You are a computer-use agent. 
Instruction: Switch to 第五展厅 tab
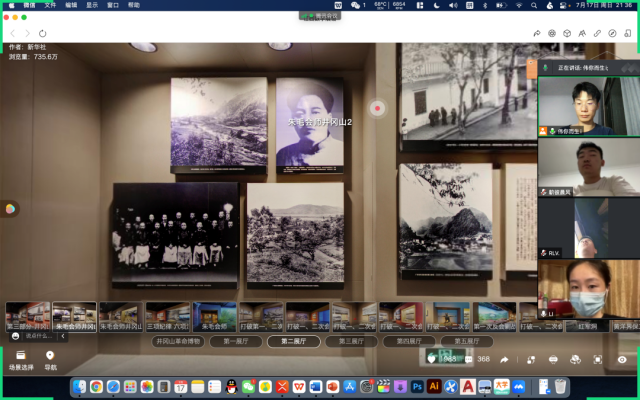[x=467, y=341]
